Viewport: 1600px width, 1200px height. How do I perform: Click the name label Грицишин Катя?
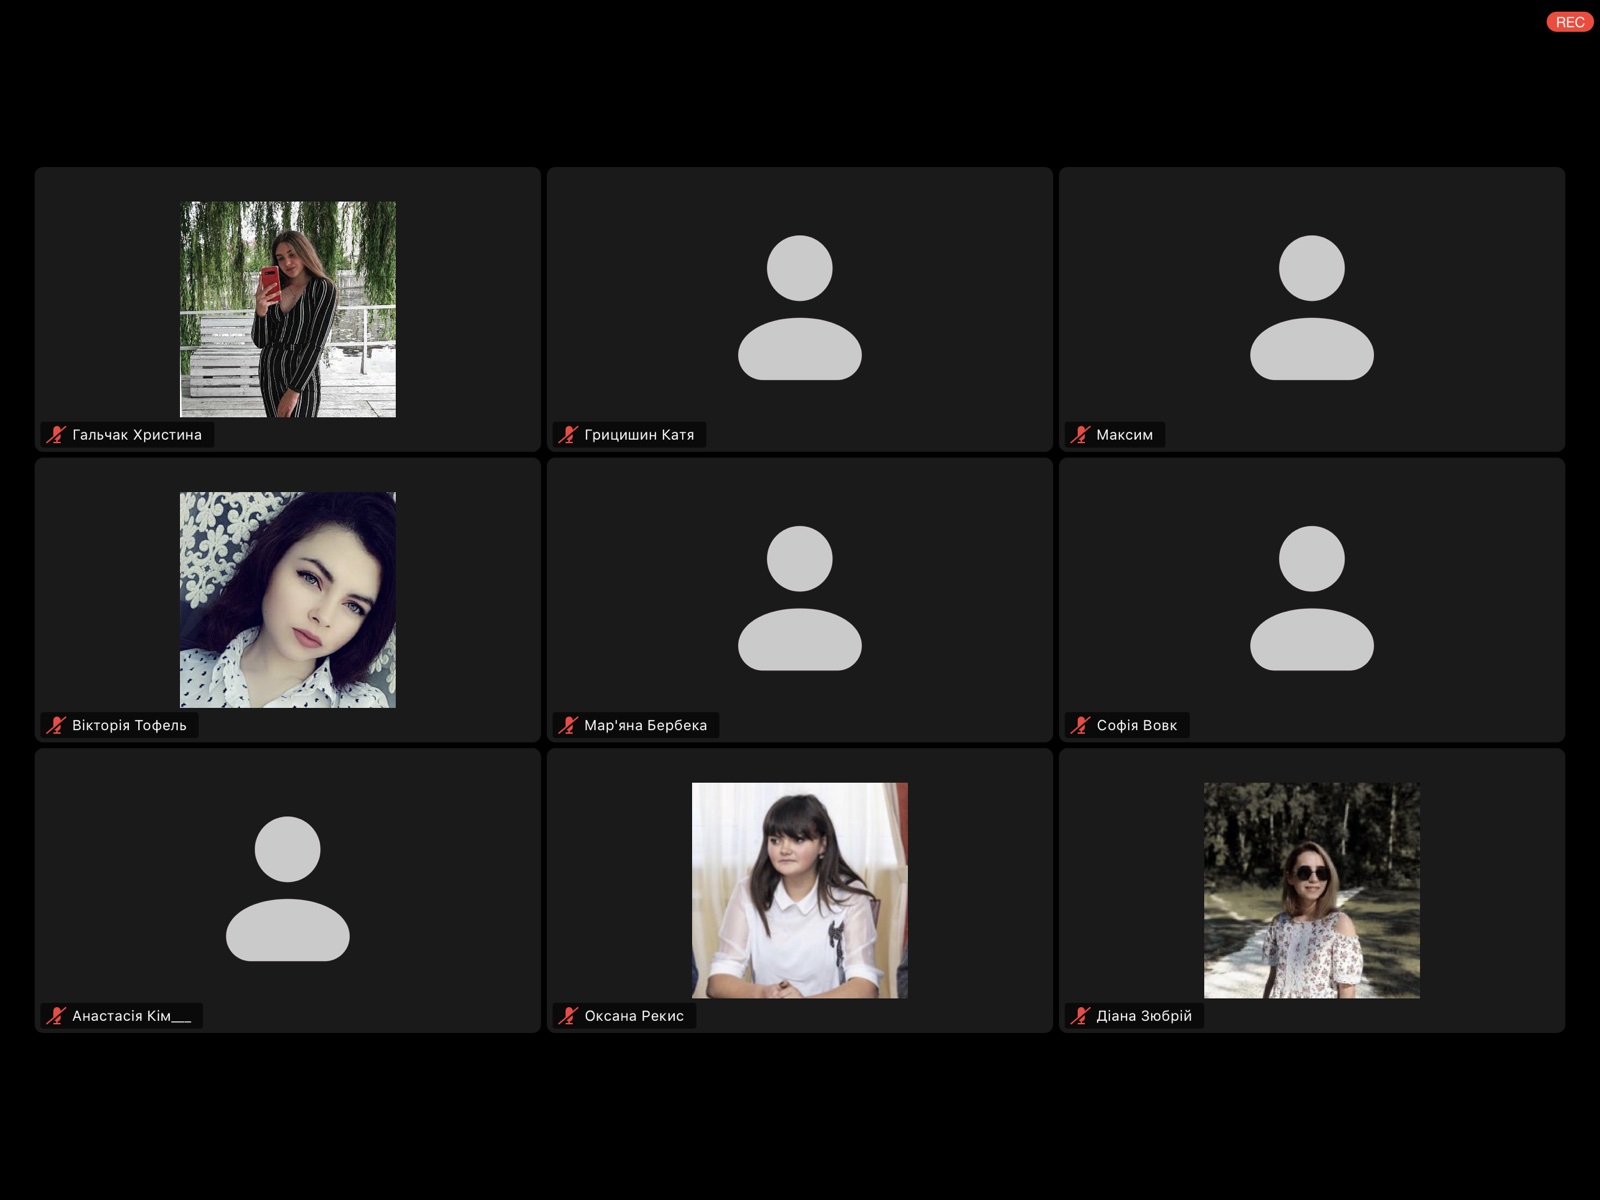(x=639, y=435)
